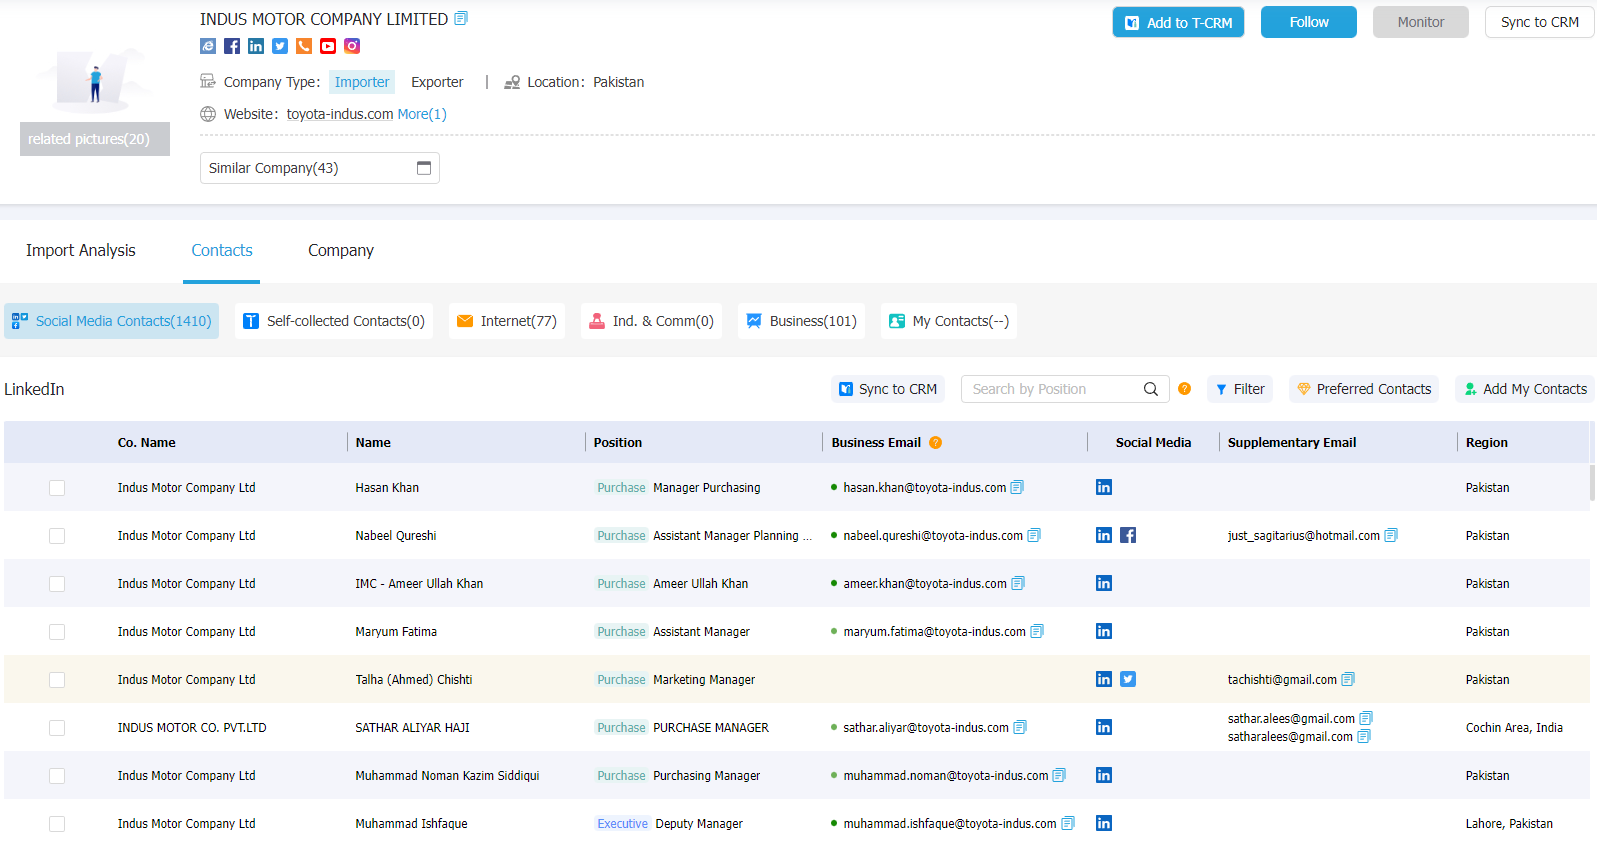Open the company's YouTube icon in header
The image size is (1597, 842).
[x=328, y=46]
